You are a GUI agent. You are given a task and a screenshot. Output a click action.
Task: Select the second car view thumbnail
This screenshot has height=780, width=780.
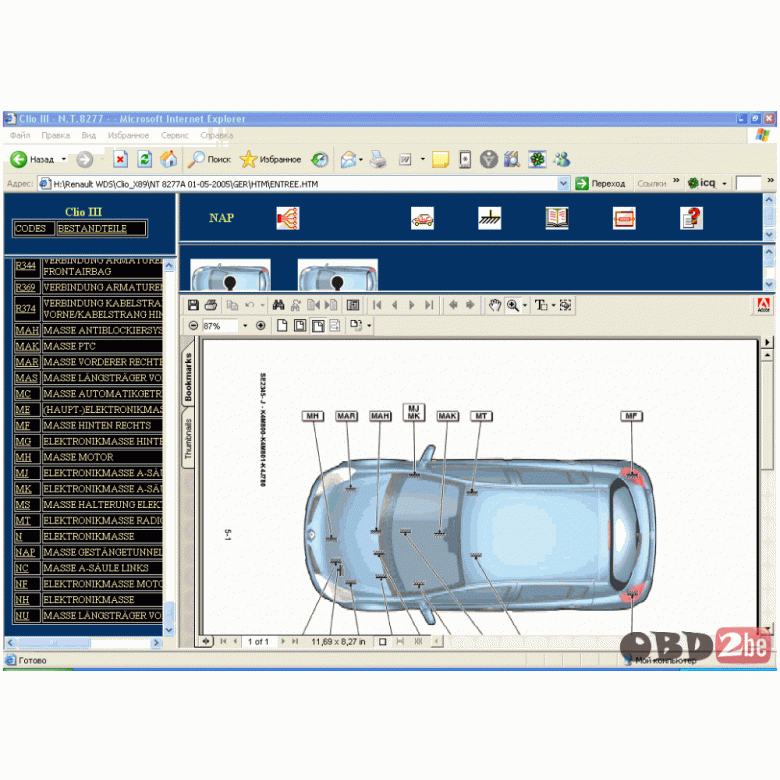click(338, 275)
